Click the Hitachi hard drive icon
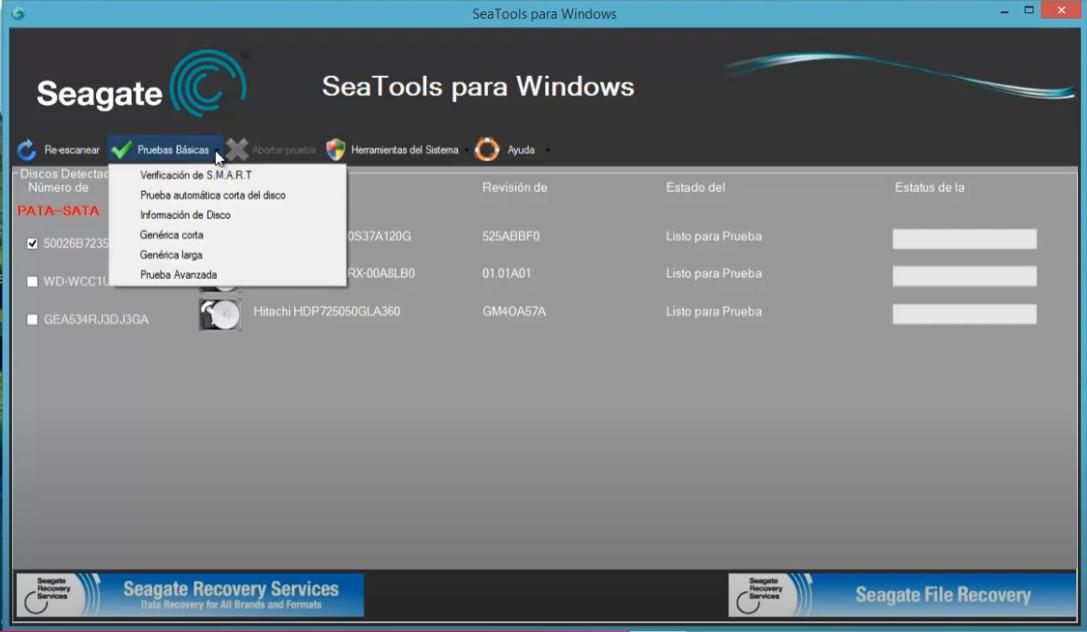This screenshot has height=632, width=1087. click(x=220, y=315)
